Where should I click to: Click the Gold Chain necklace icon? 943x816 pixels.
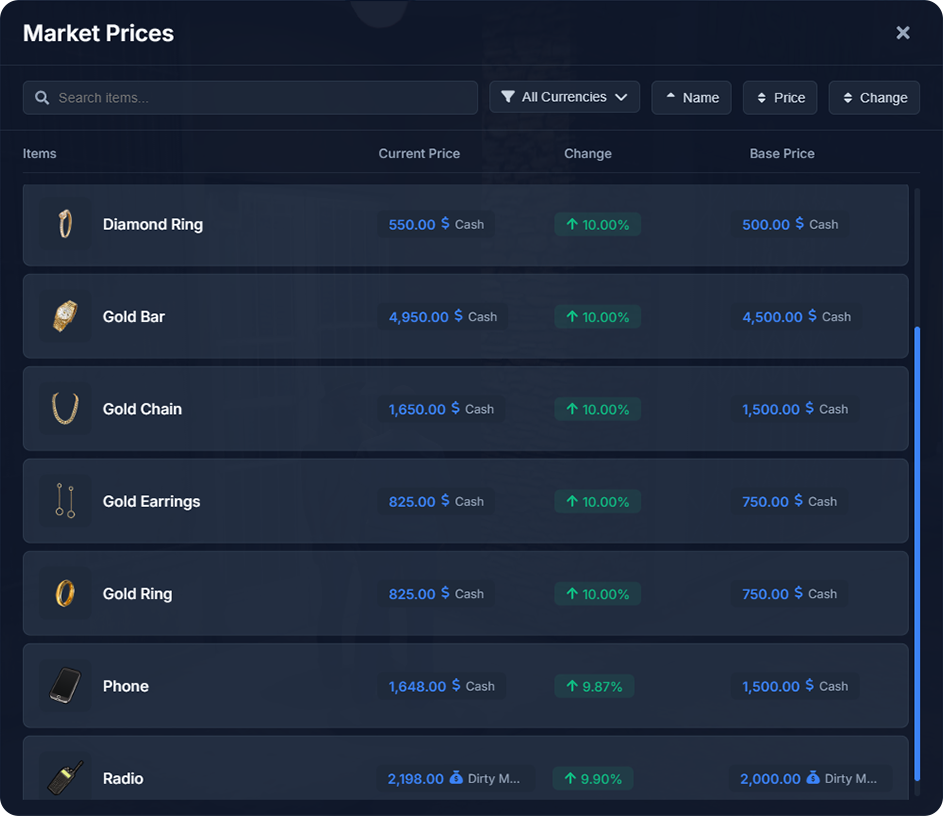tap(65, 408)
